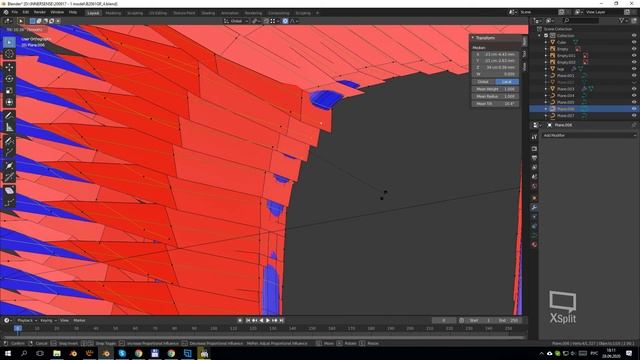
Task: Open the Render menu
Action: pos(40,12)
